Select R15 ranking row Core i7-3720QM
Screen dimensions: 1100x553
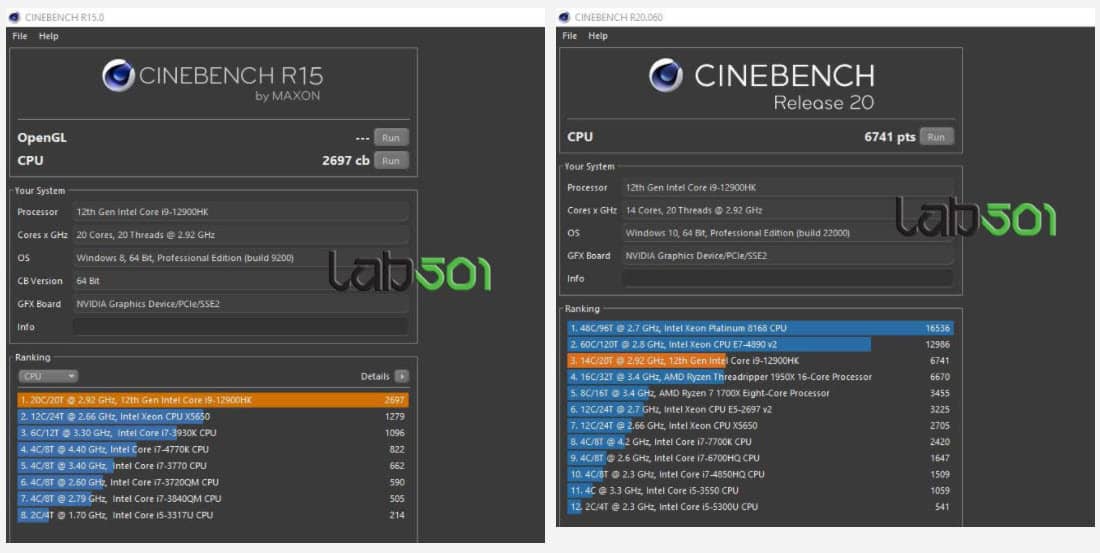(x=213, y=482)
